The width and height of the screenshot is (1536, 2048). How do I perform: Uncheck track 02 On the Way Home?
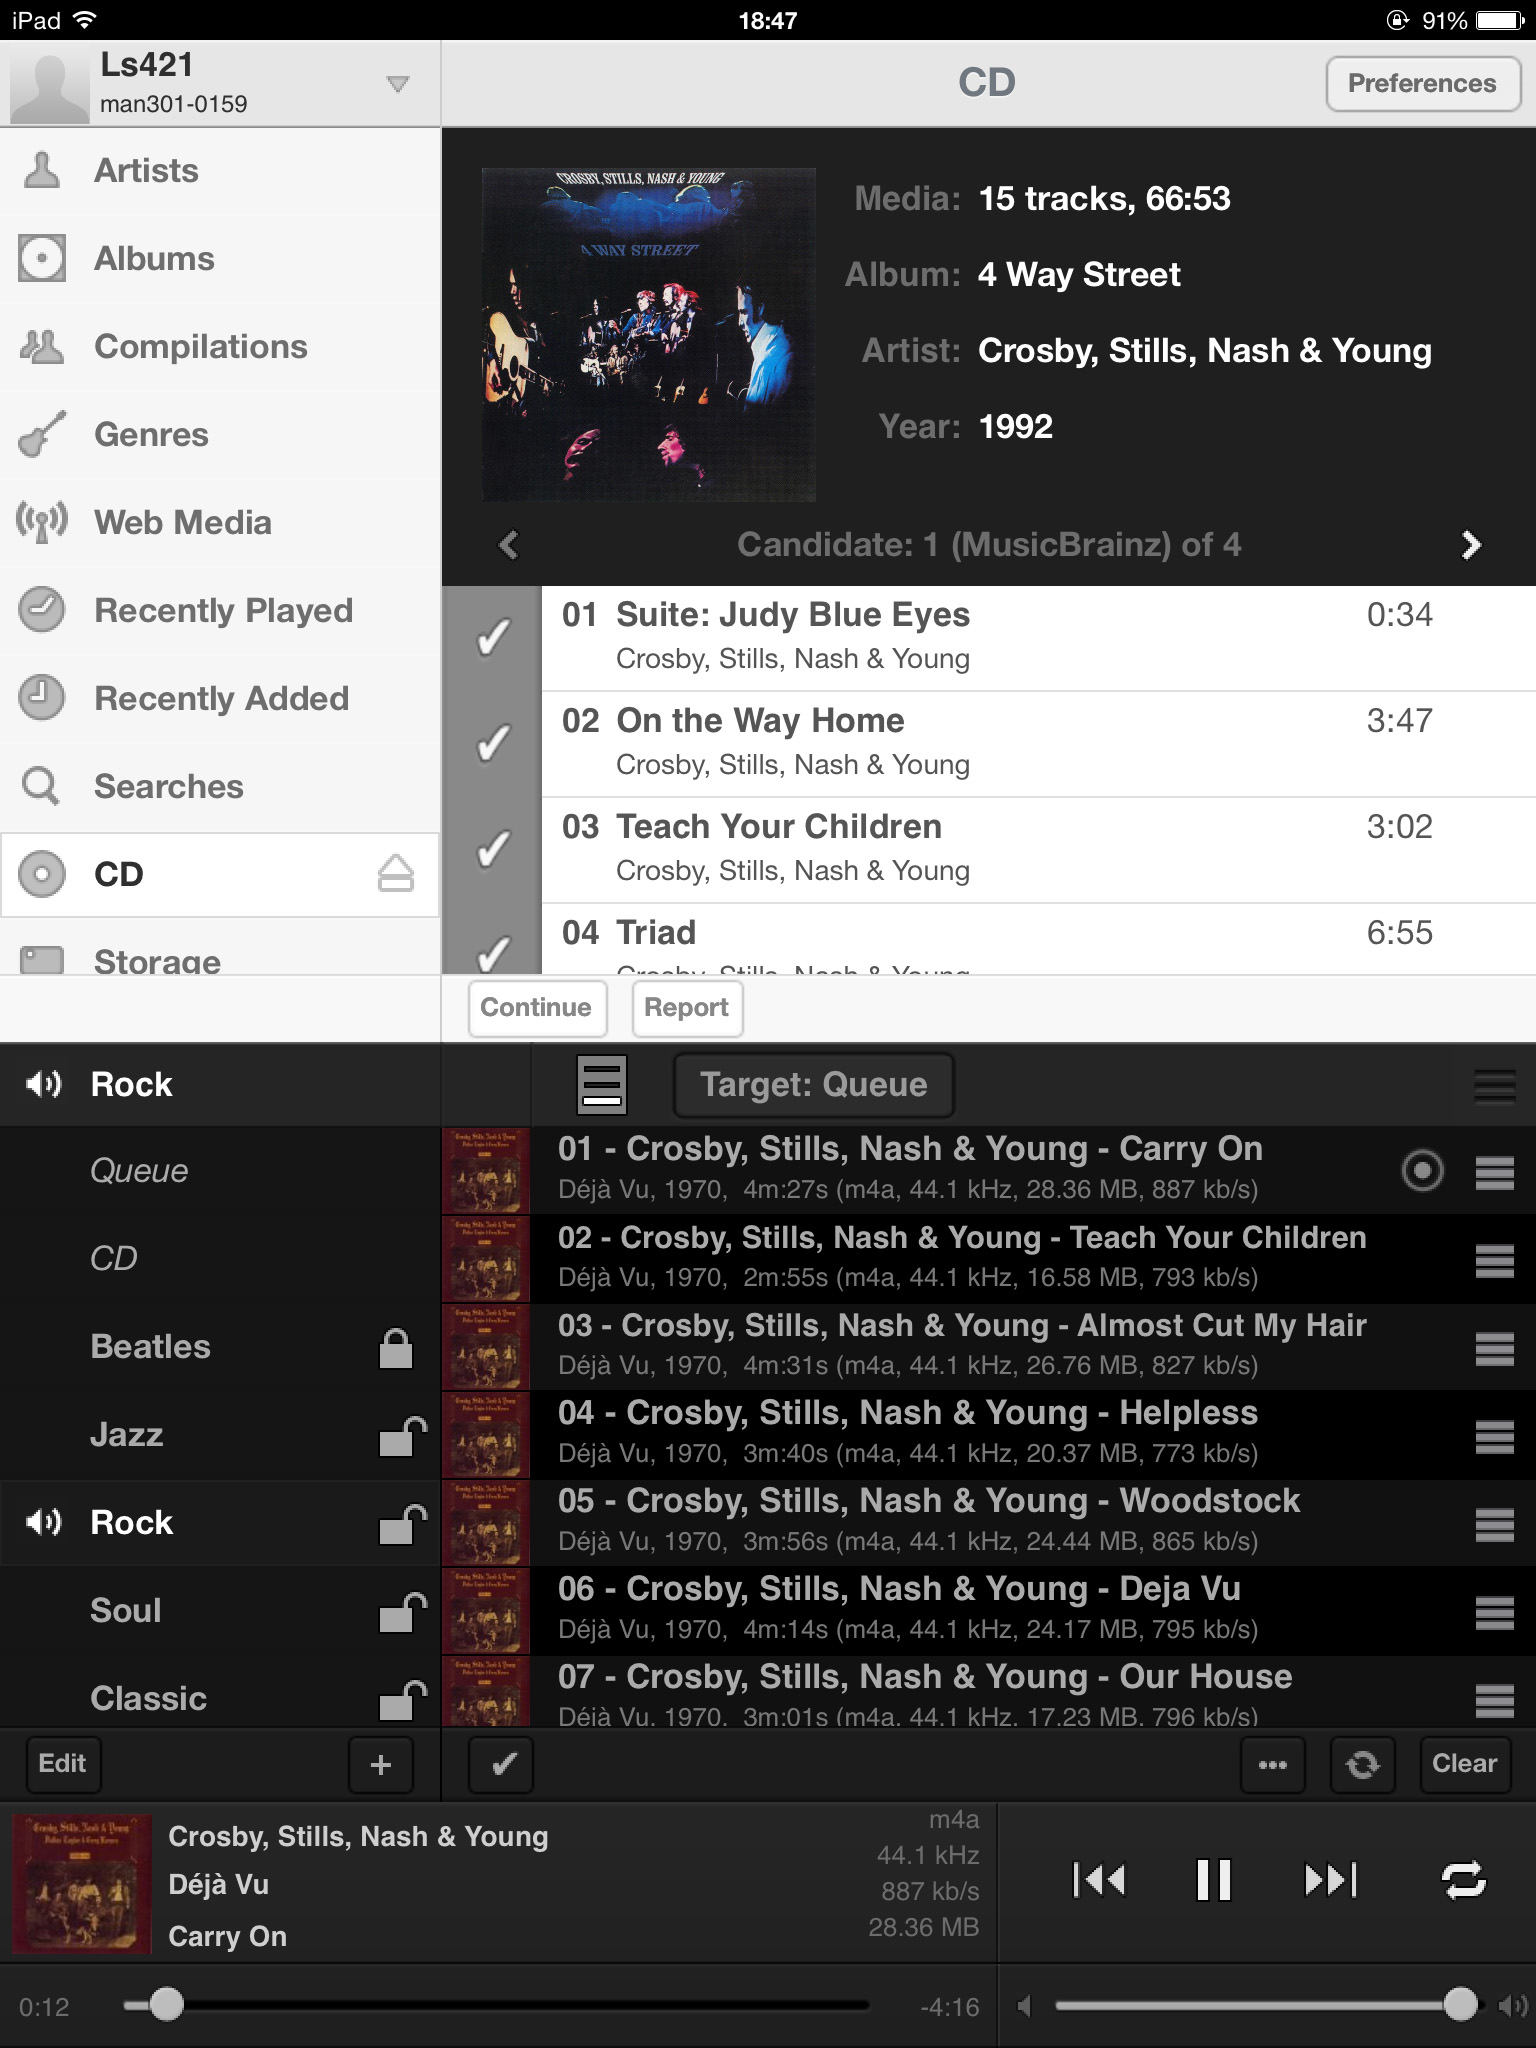(x=492, y=744)
